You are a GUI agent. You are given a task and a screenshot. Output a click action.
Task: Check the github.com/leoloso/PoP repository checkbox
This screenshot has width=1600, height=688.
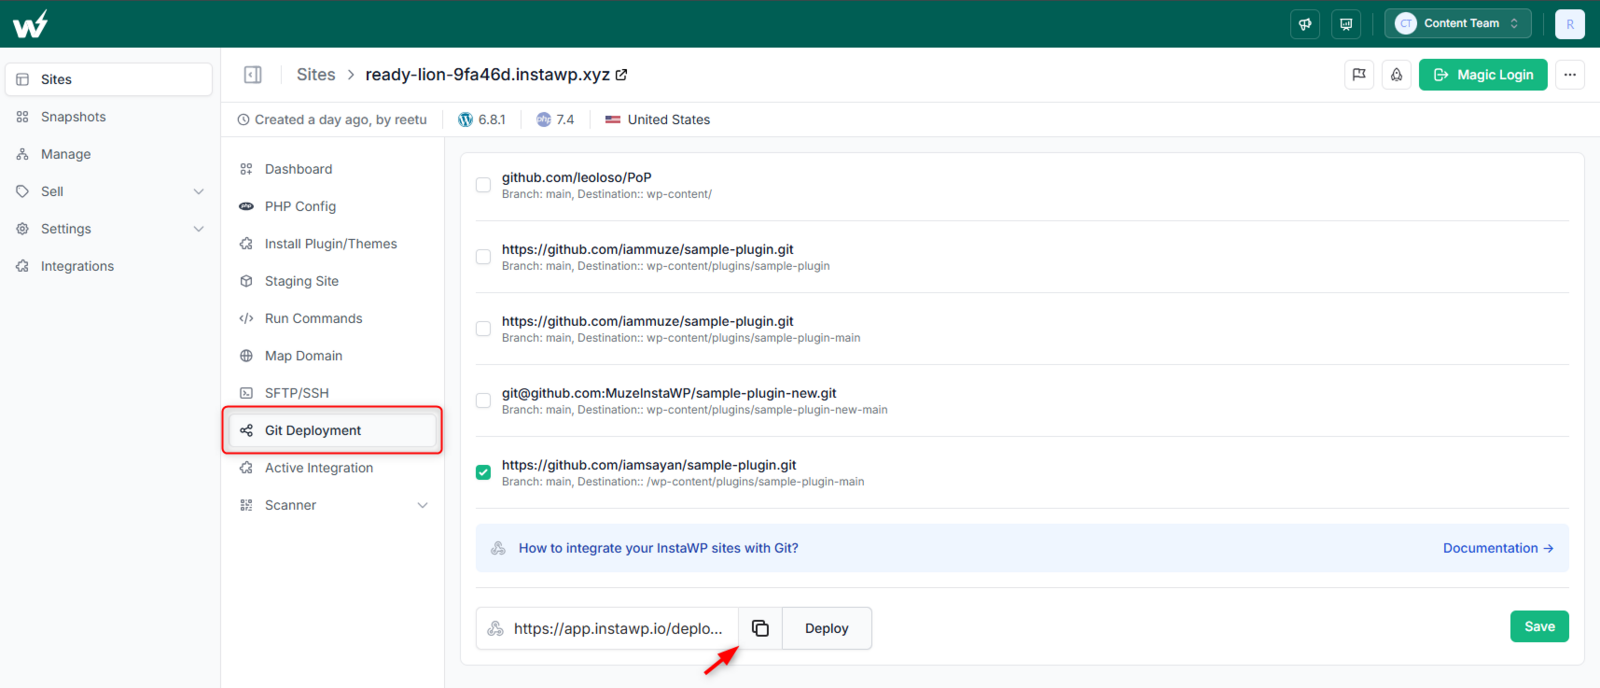(x=483, y=185)
